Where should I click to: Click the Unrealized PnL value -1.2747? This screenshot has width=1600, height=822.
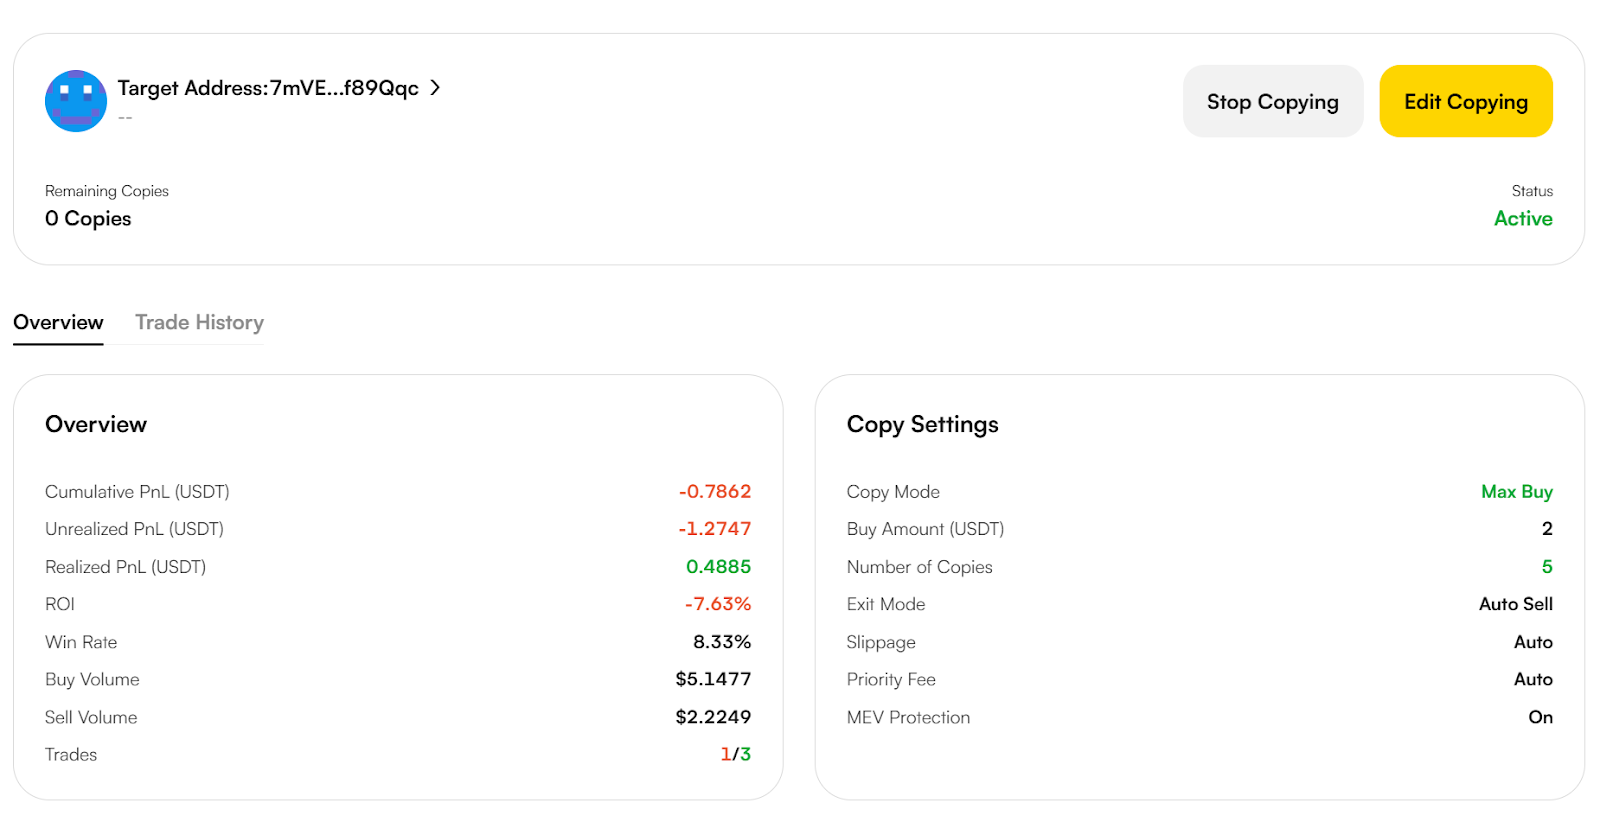[x=714, y=529]
